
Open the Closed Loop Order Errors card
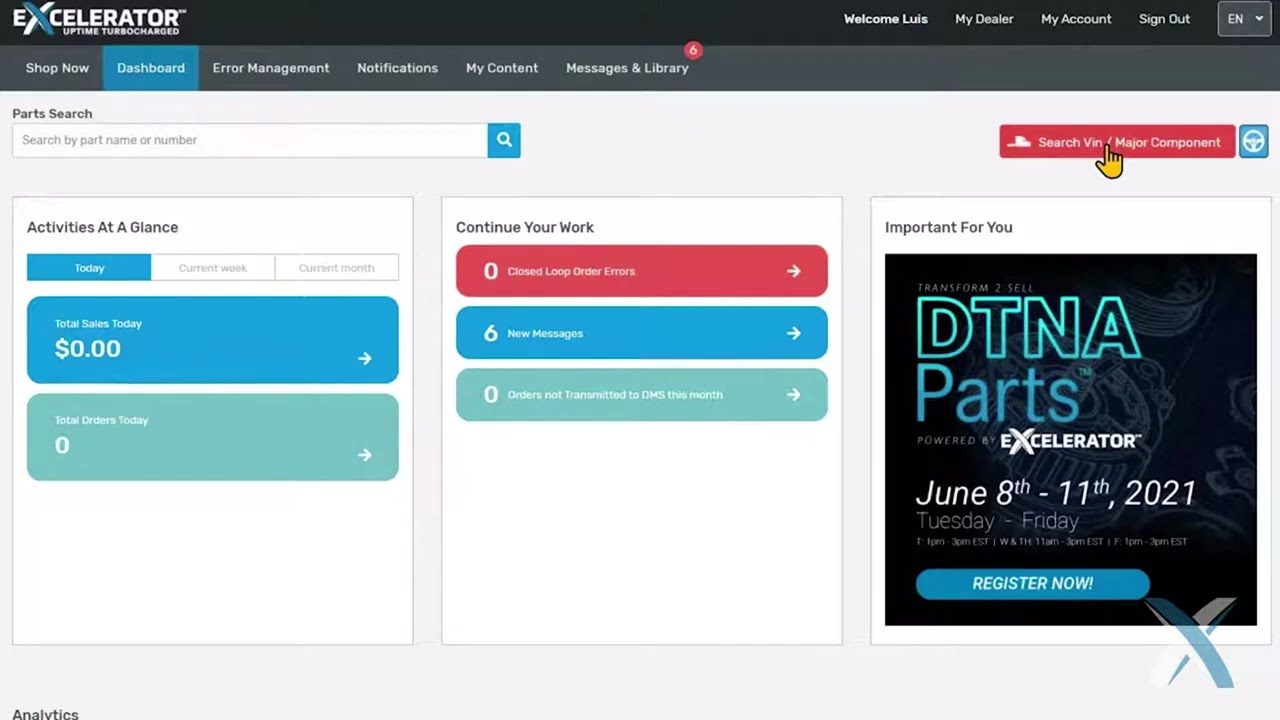point(642,271)
